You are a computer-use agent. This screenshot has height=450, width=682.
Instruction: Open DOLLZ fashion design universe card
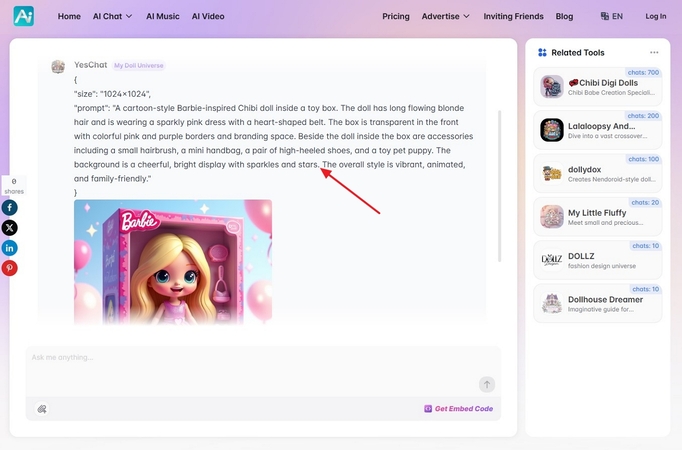coord(598,260)
